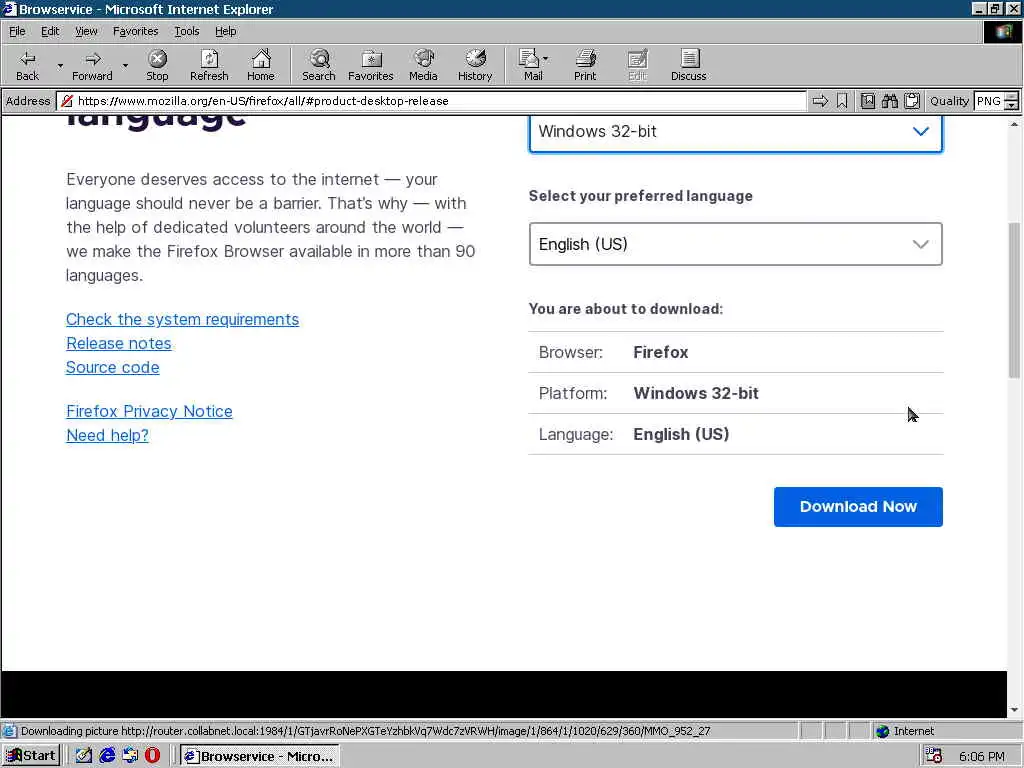
Task: Open the Release notes link
Action: [118, 344]
